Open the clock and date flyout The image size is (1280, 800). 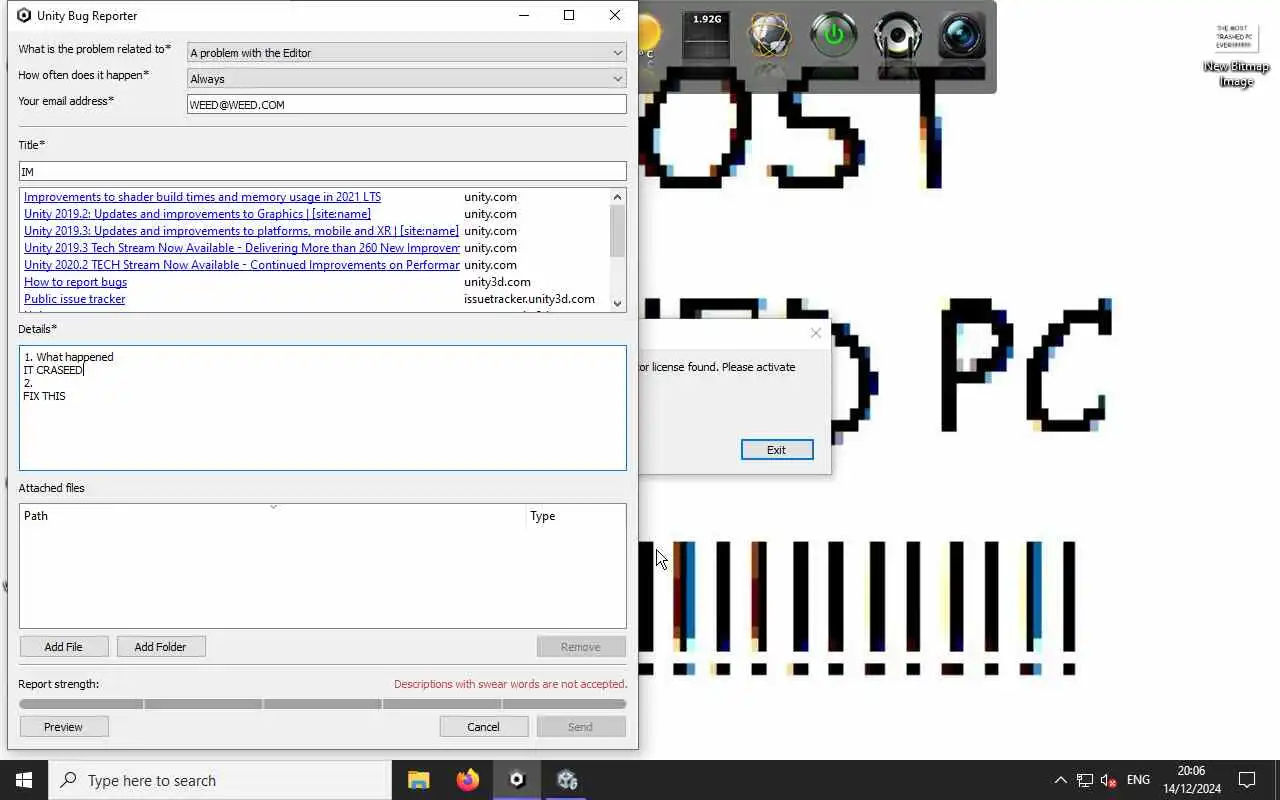tap(1191, 780)
